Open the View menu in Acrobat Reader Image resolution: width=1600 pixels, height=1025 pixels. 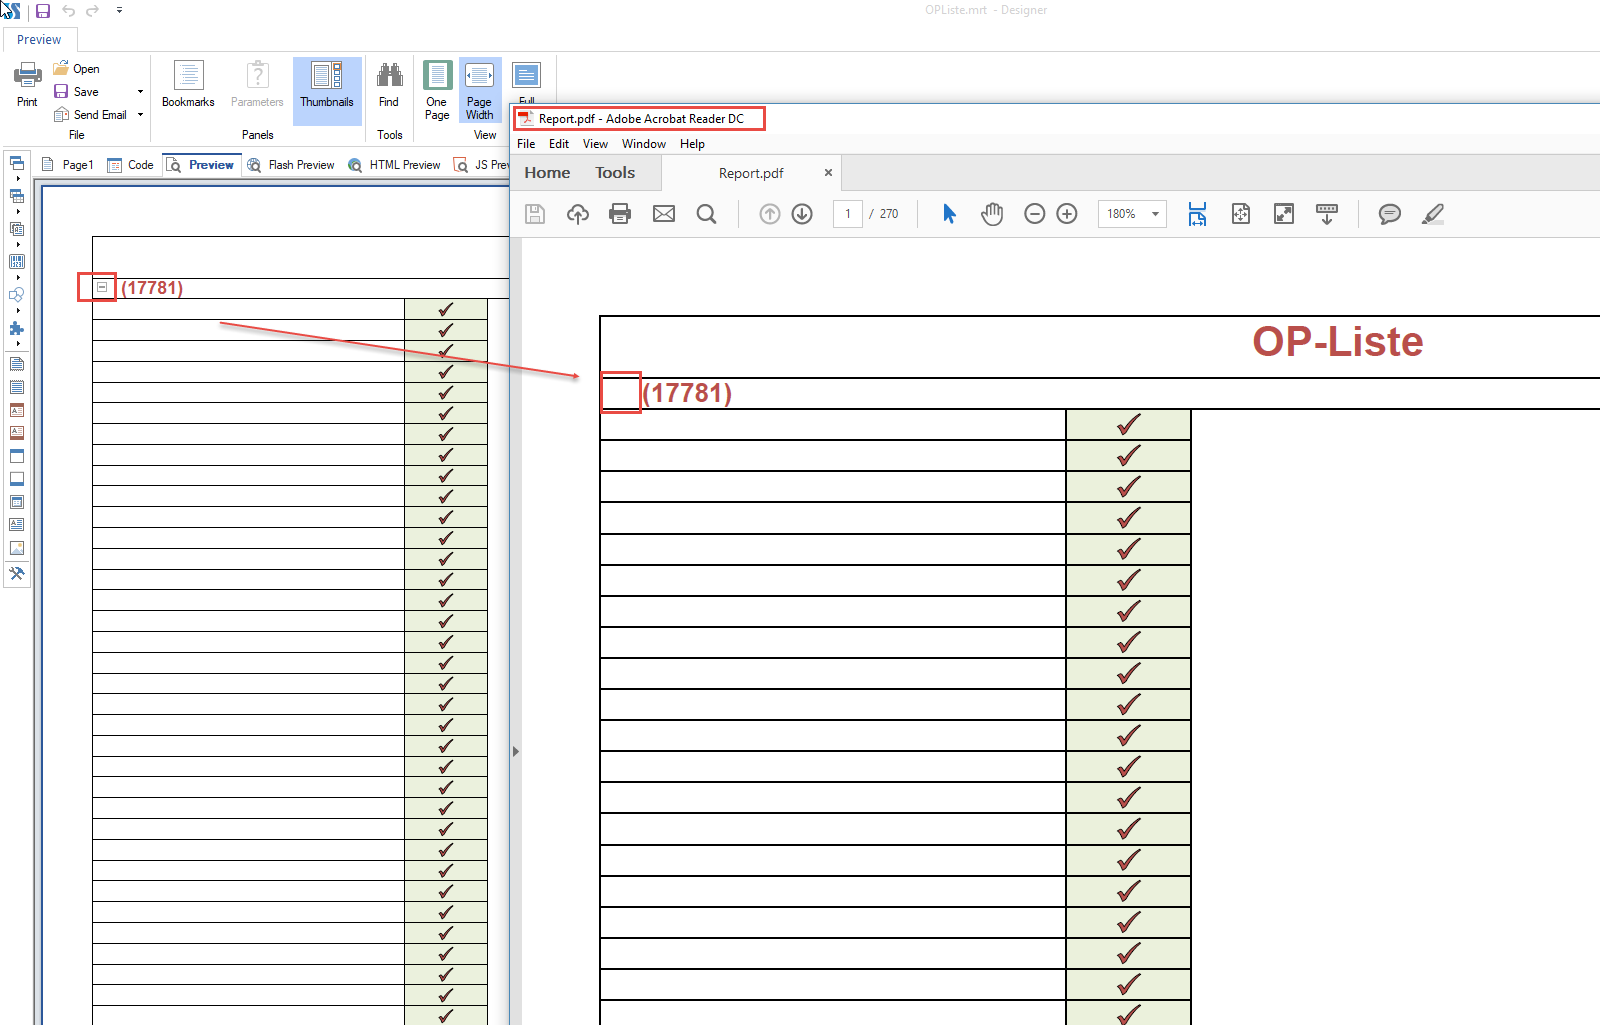596,144
